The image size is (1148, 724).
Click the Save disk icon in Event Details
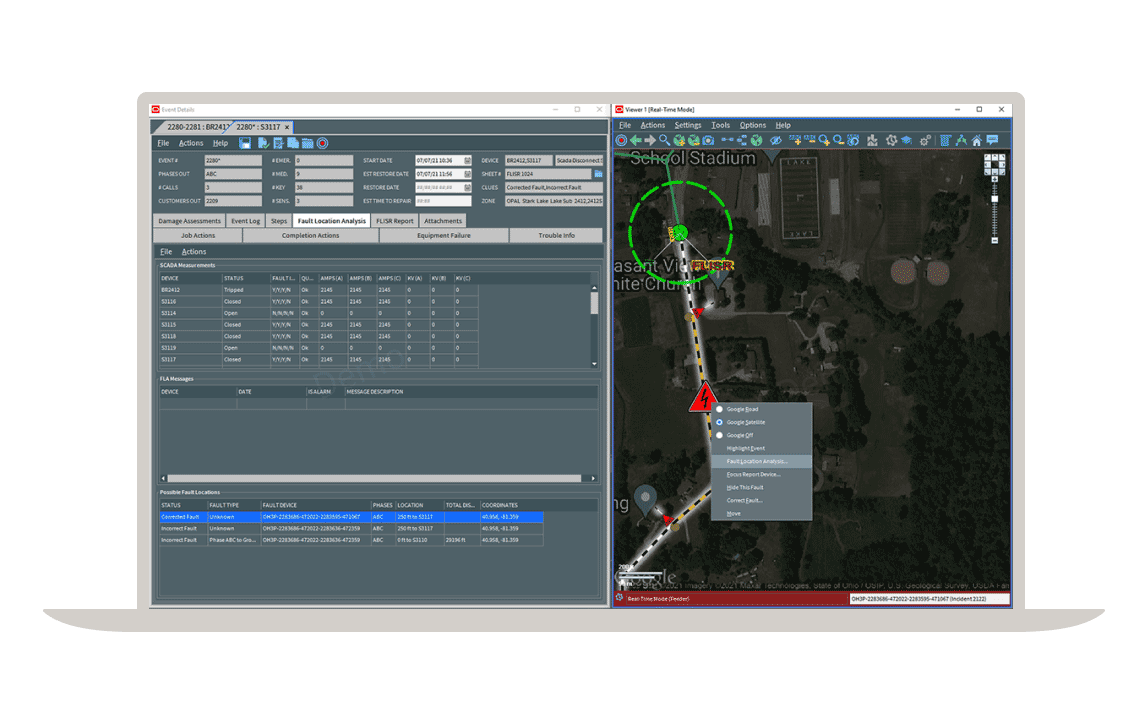tap(245, 143)
